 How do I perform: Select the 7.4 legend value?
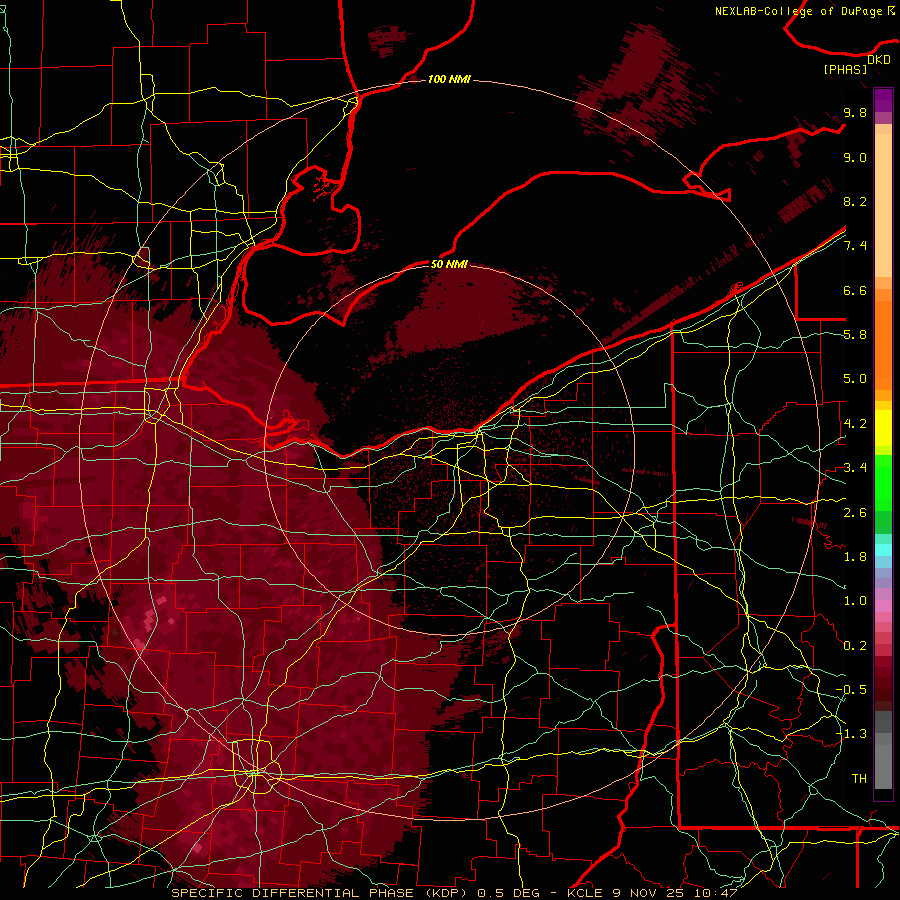(855, 246)
